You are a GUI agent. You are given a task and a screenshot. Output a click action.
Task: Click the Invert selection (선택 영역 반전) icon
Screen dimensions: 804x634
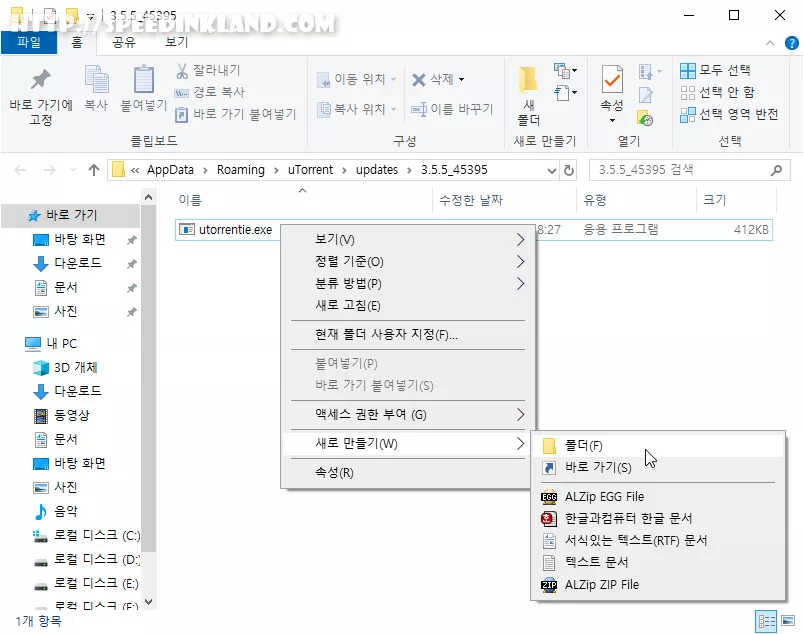[688, 114]
